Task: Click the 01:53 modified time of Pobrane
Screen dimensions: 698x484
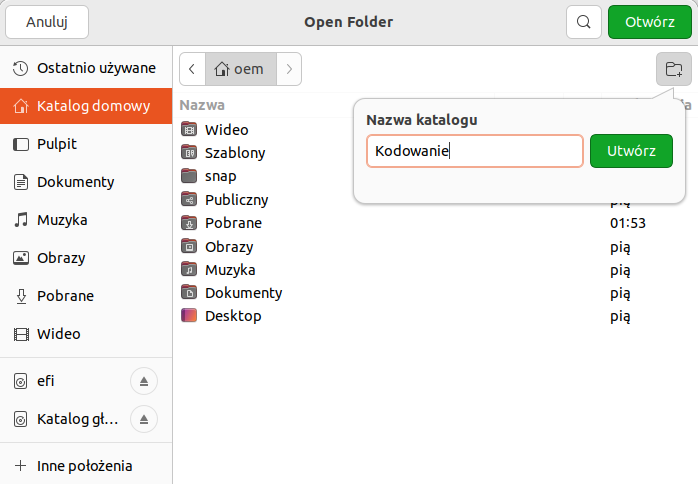Action: point(628,223)
